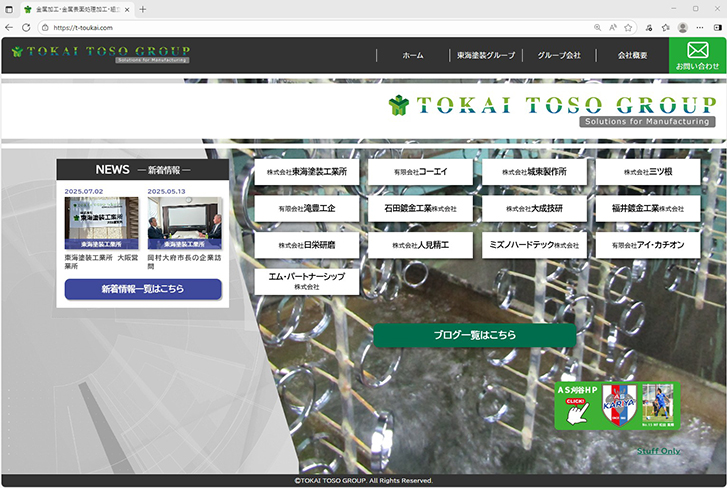Open the browser profile avatar

click(x=683, y=27)
